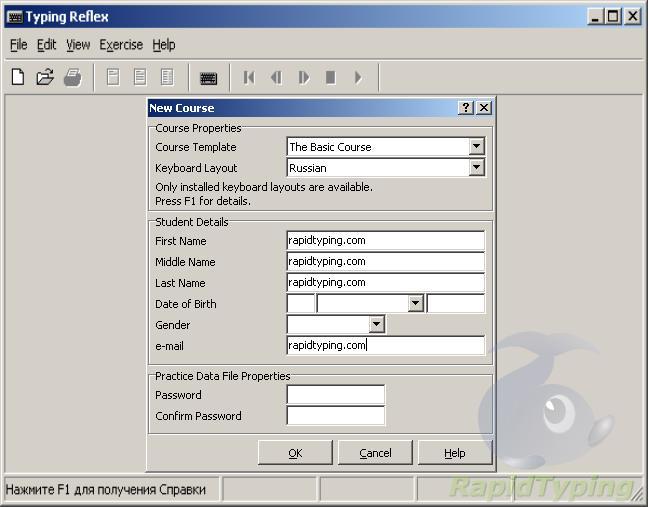Click the Print toolbar icon
The width and height of the screenshot is (648, 507).
(x=73, y=77)
